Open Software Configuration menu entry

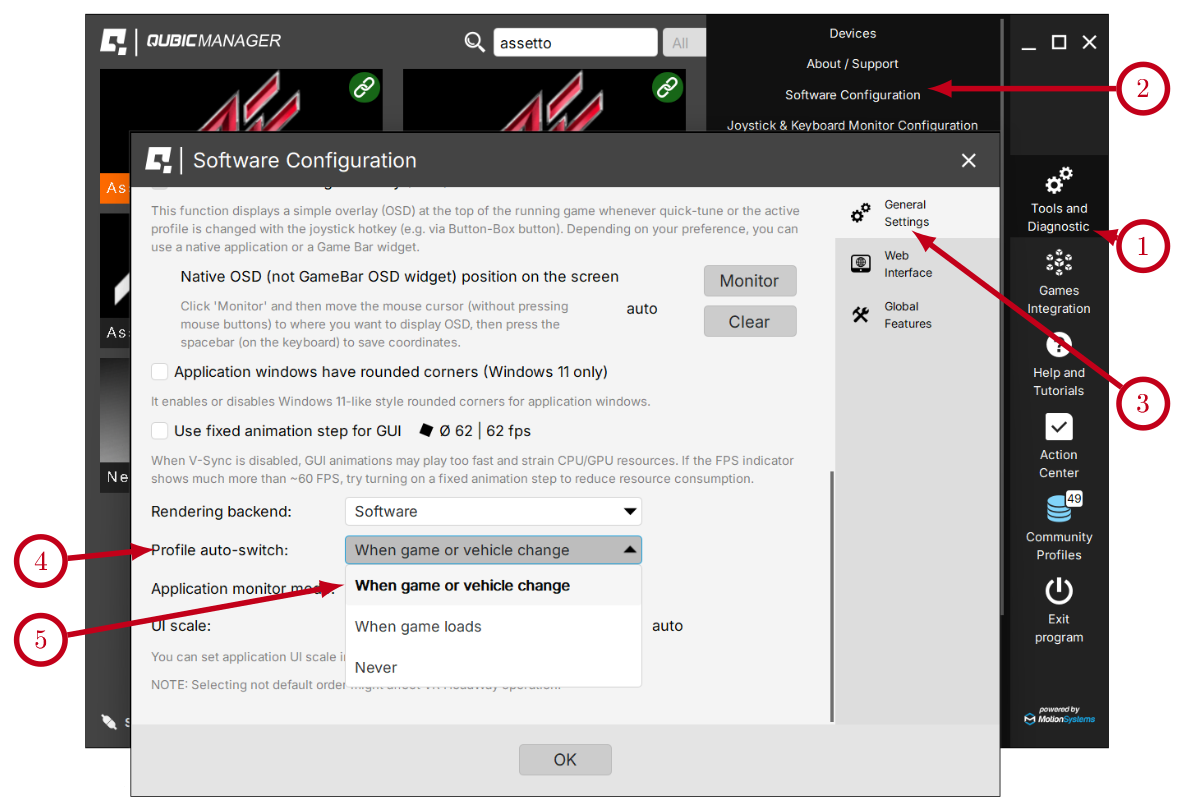tap(852, 95)
